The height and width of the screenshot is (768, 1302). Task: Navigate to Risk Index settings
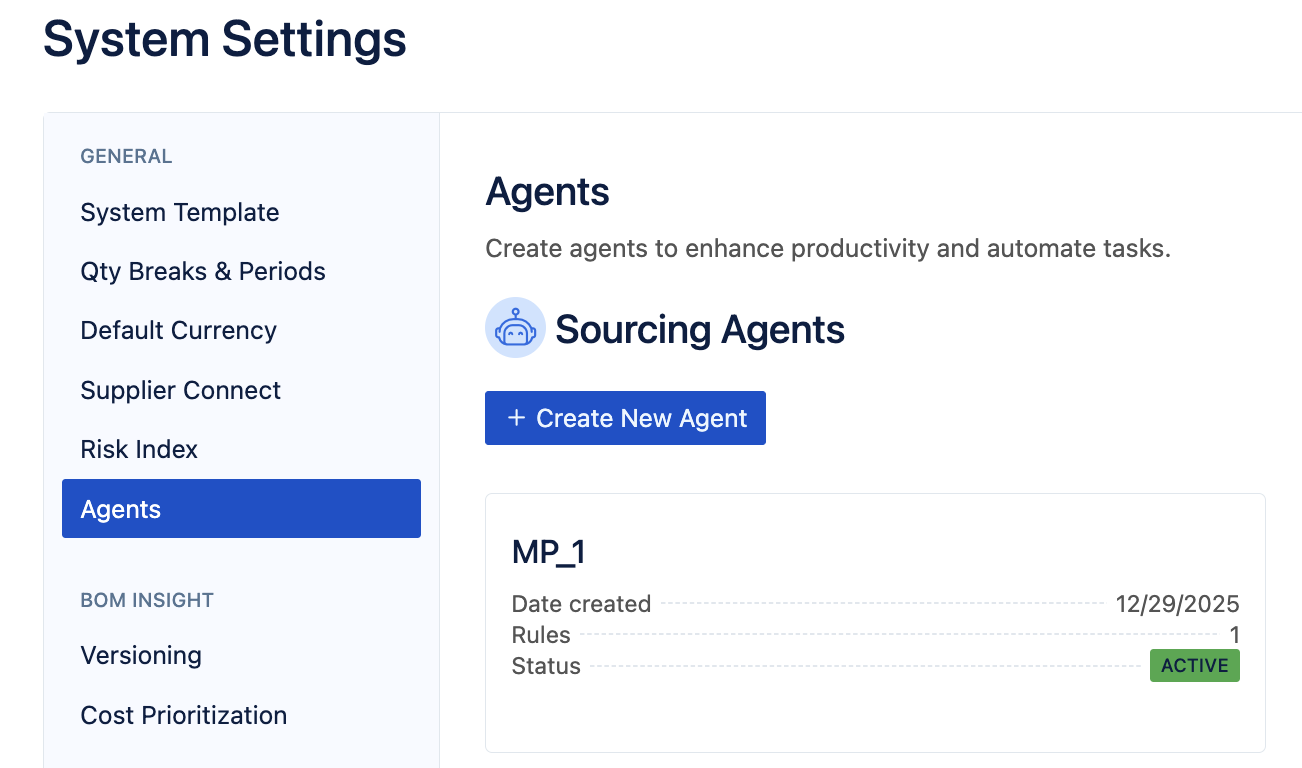139,449
